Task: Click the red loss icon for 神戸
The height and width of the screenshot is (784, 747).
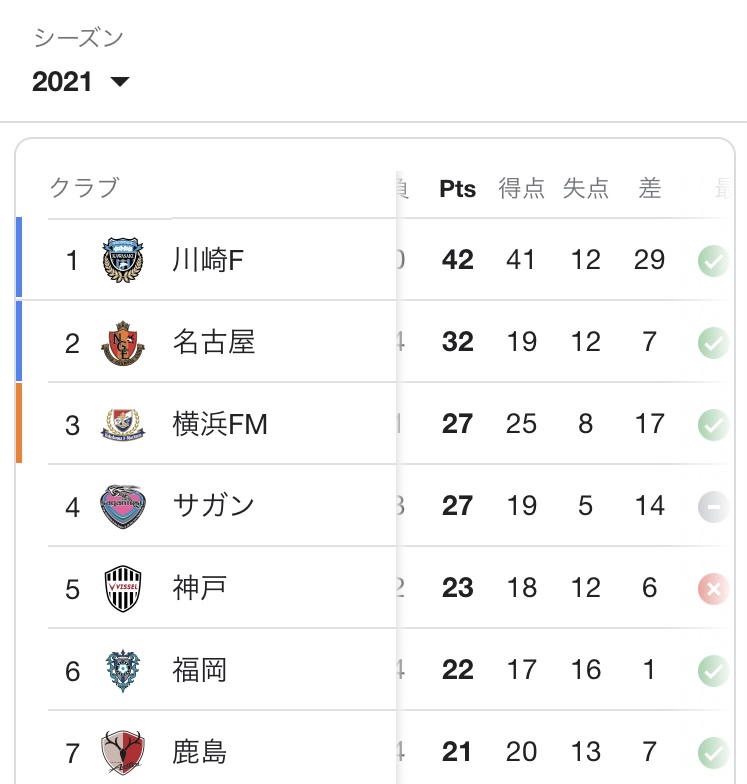Action: click(714, 588)
